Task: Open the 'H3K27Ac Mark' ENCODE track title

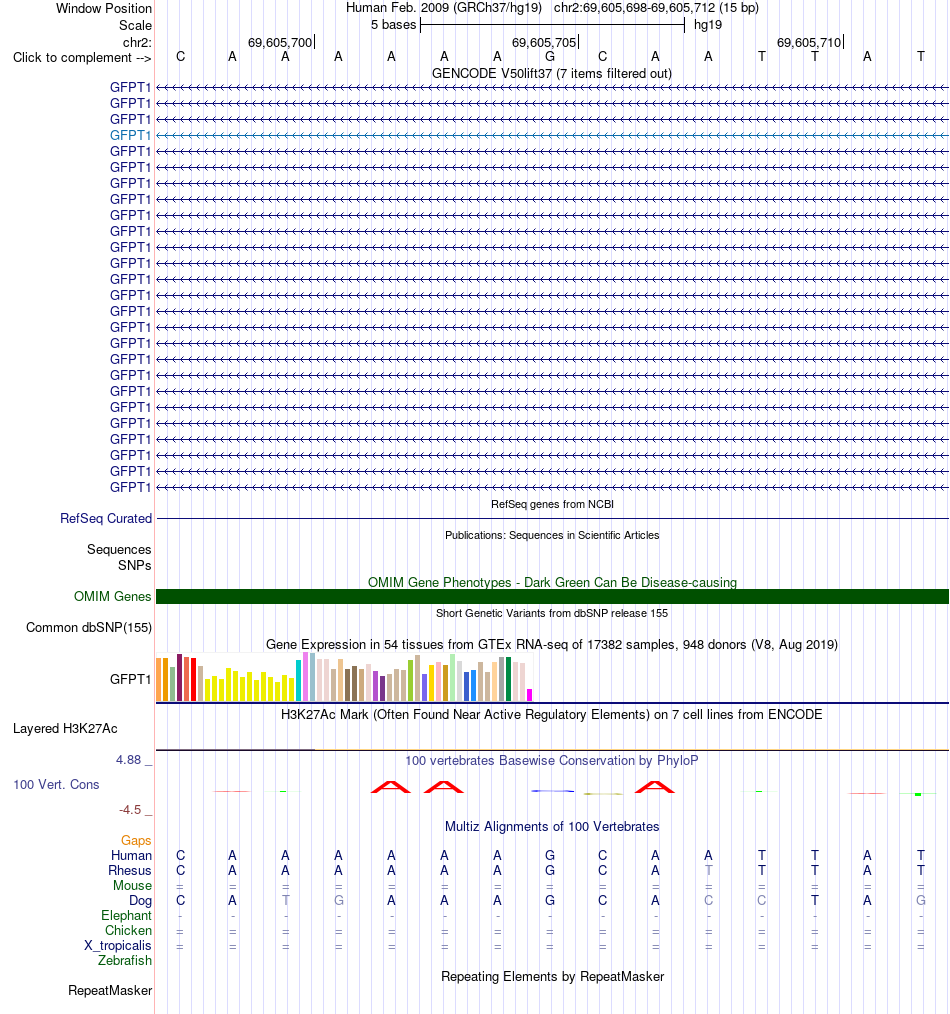Action: pyautogui.click(x=552, y=715)
